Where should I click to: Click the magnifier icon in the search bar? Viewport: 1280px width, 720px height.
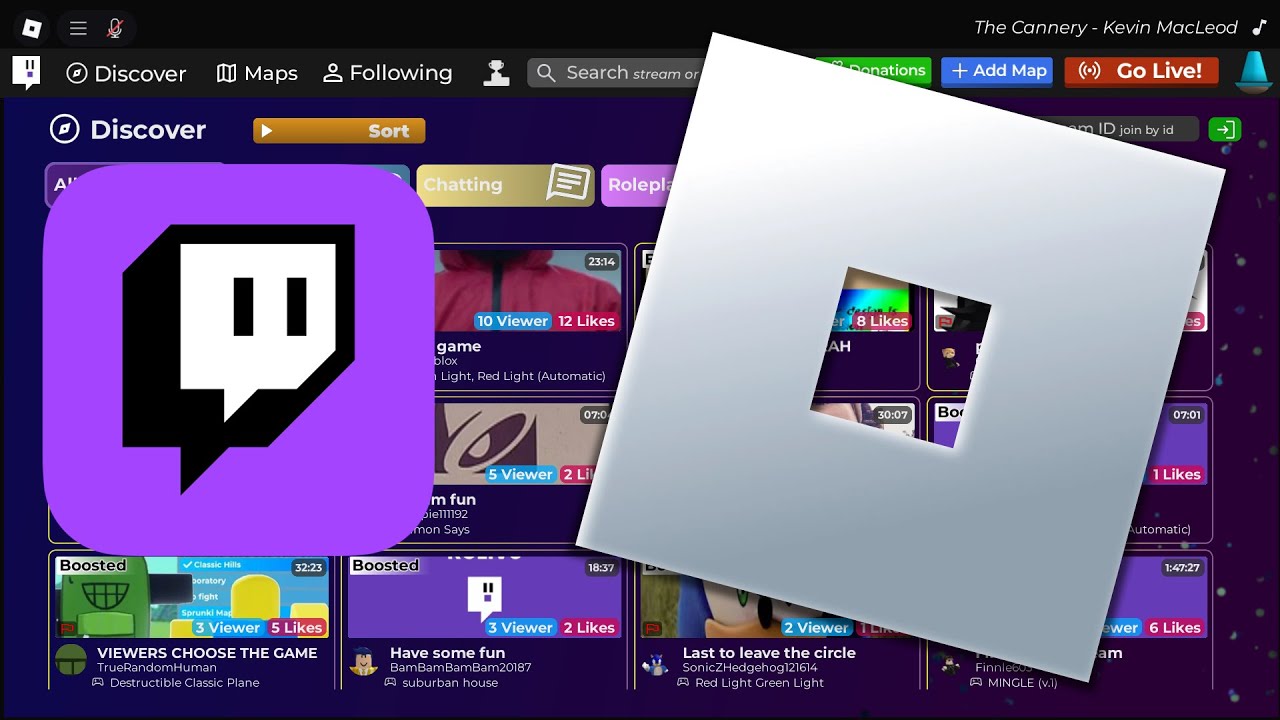[x=546, y=73]
